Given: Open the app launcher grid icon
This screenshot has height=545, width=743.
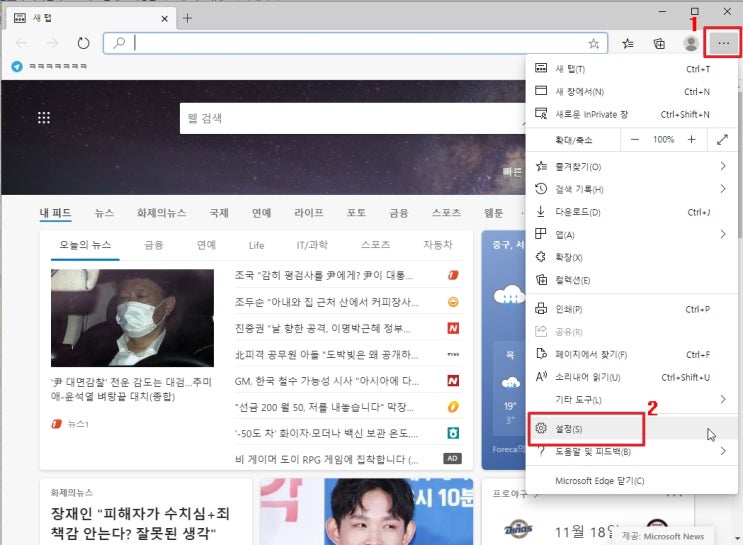Looking at the screenshot, I should [44, 118].
